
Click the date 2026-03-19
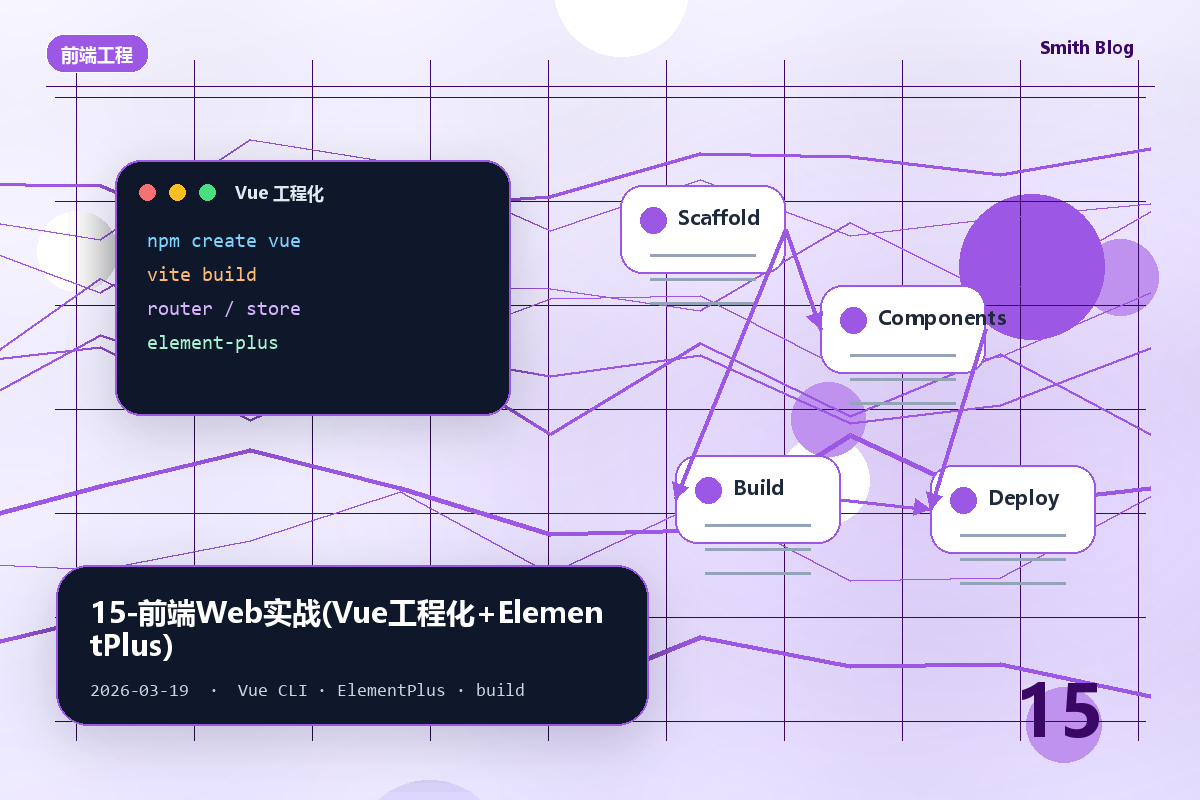(x=140, y=691)
